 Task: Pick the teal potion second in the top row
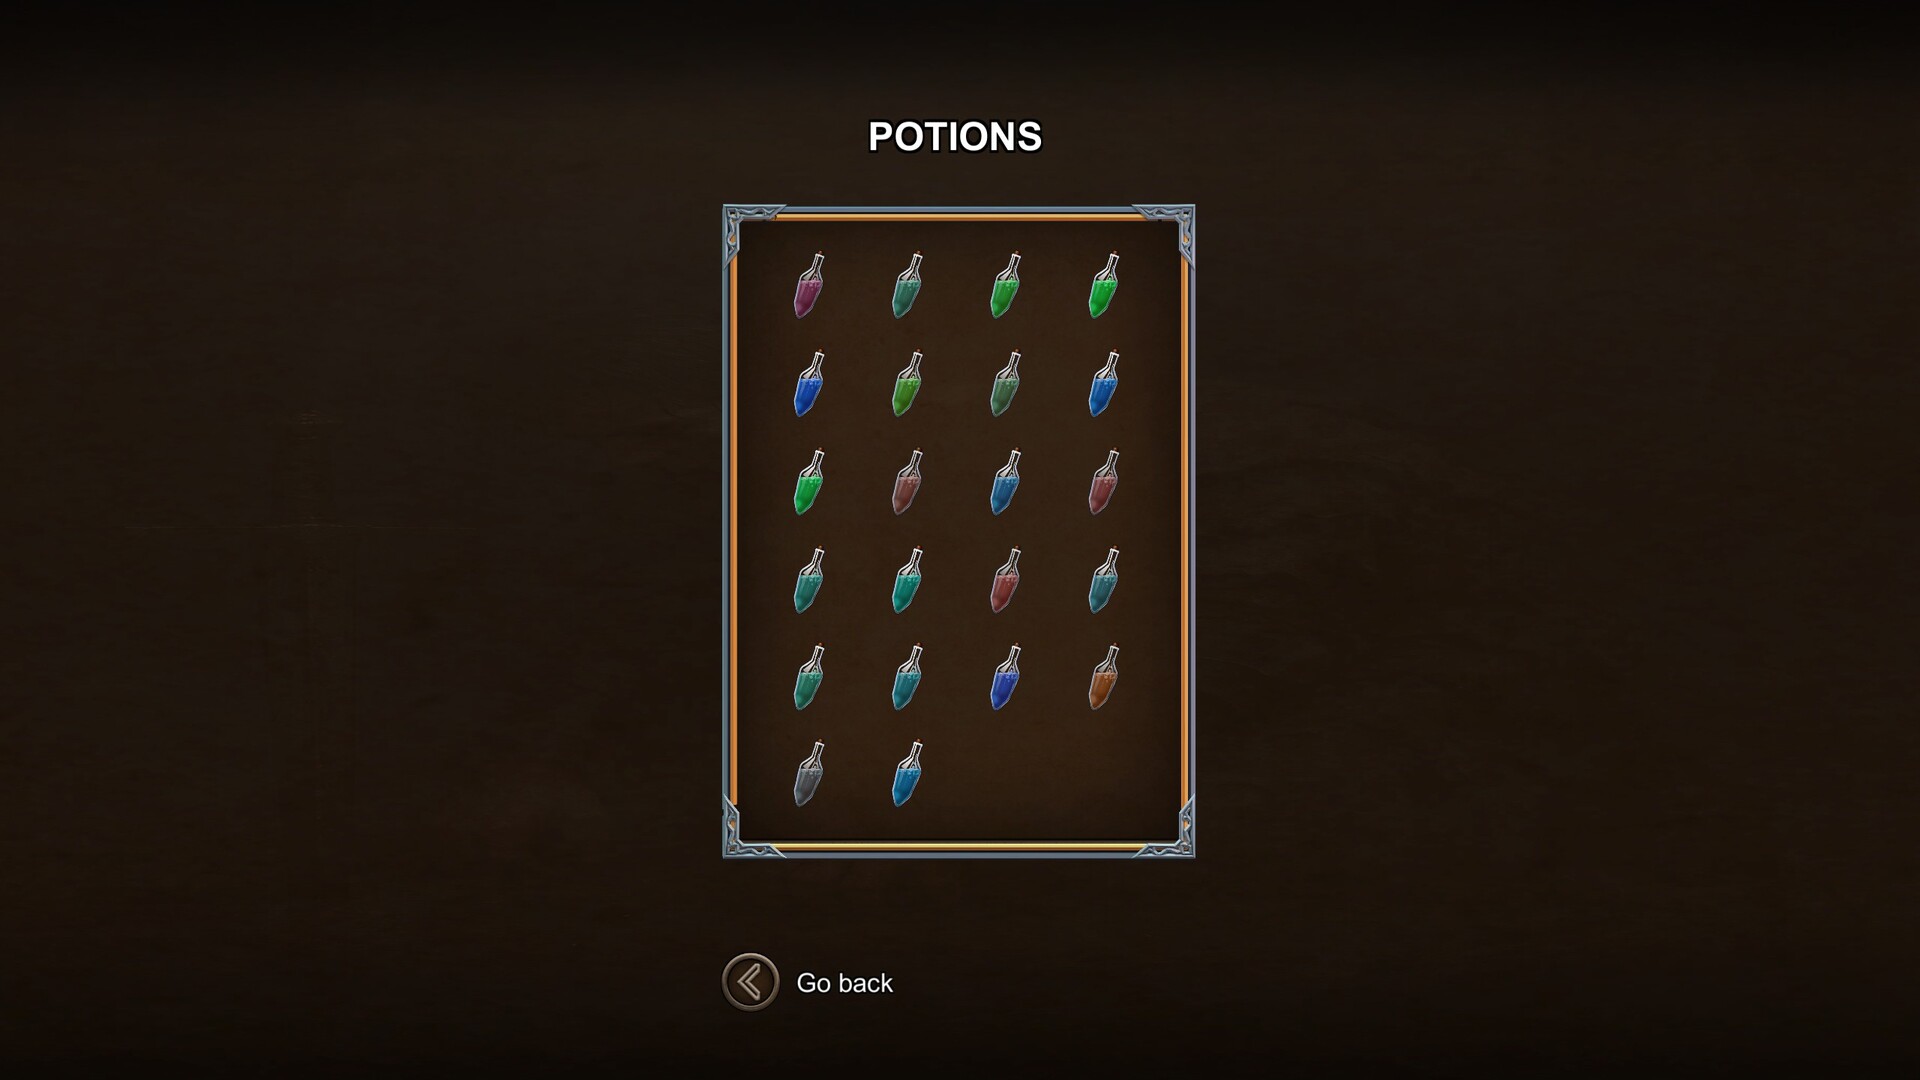coord(907,286)
